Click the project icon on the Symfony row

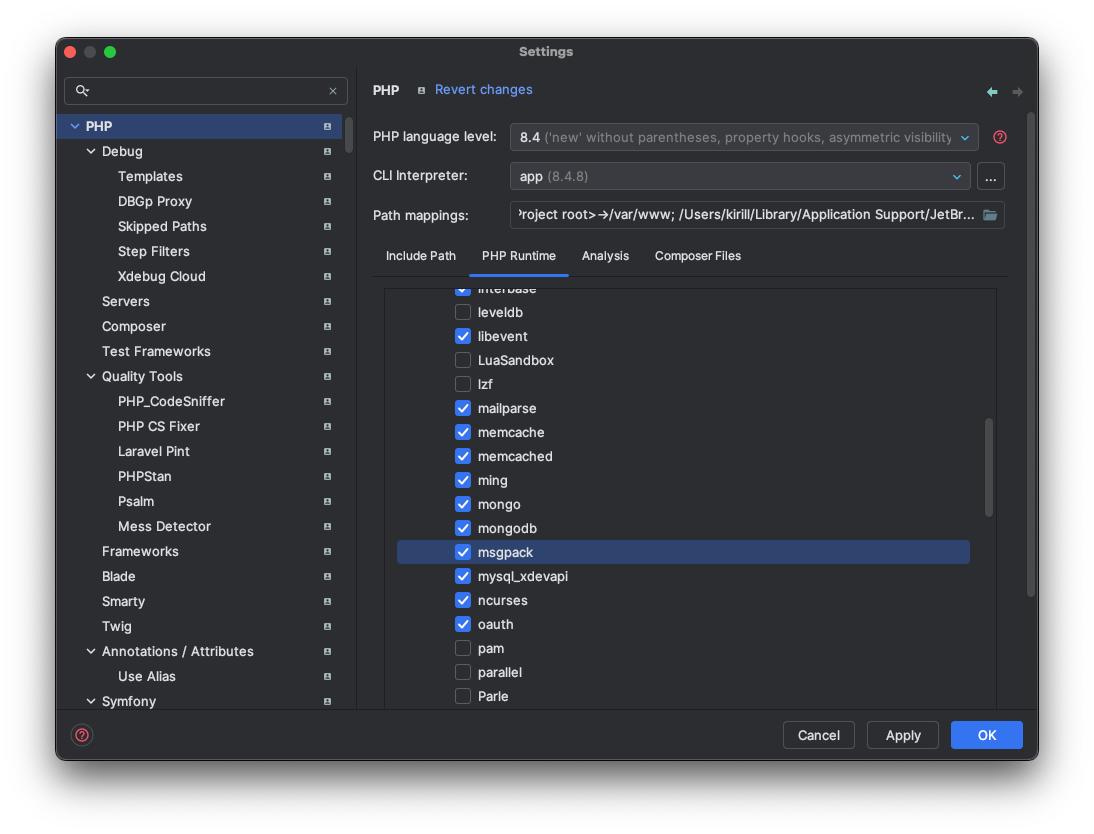(327, 701)
